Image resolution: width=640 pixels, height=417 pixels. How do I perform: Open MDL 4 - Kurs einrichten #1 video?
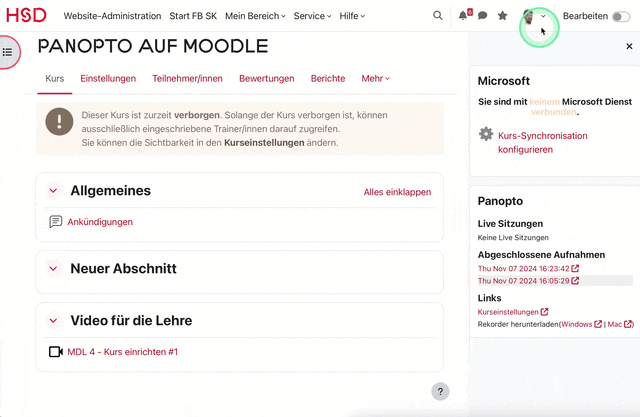click(122, 352)
